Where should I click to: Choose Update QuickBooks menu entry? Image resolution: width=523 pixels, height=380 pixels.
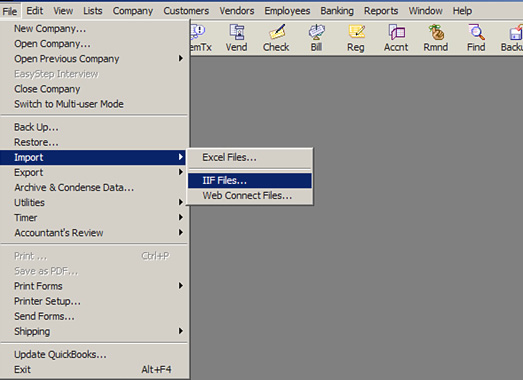pos(95,354)
